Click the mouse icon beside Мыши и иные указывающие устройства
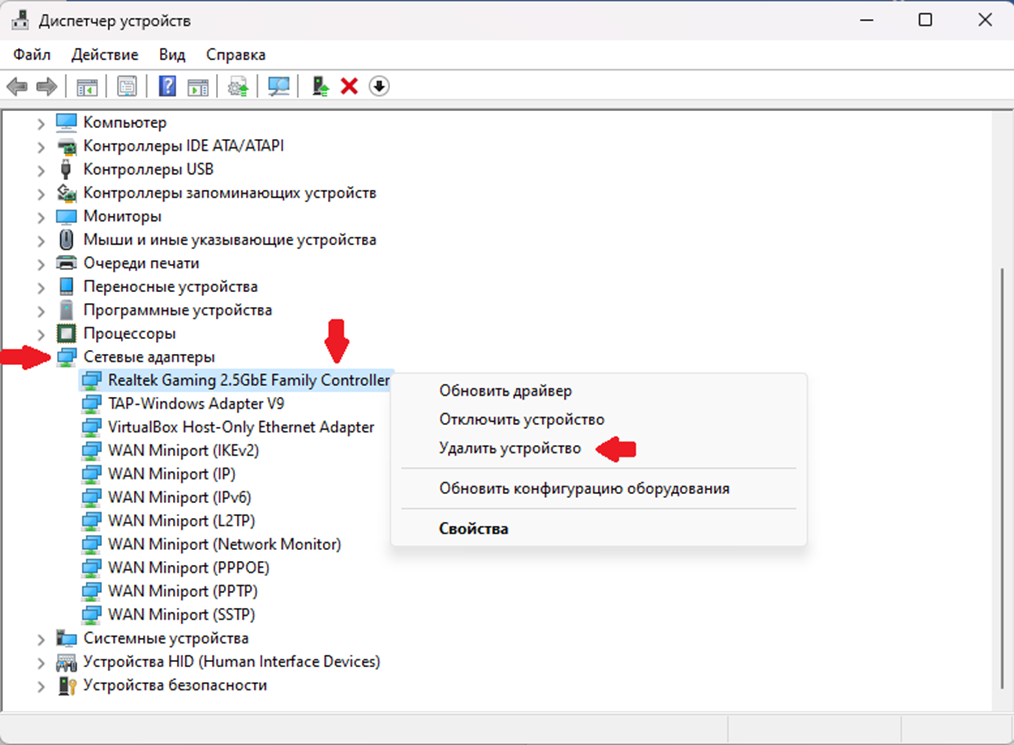The image size is (1014, 745). tap(66, 239)
